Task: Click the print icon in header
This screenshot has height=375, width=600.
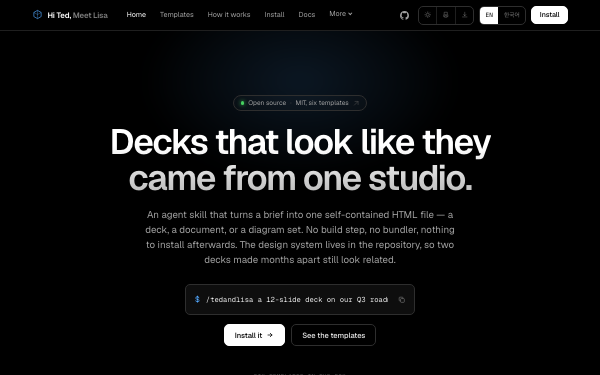Action: coord(446,15)
